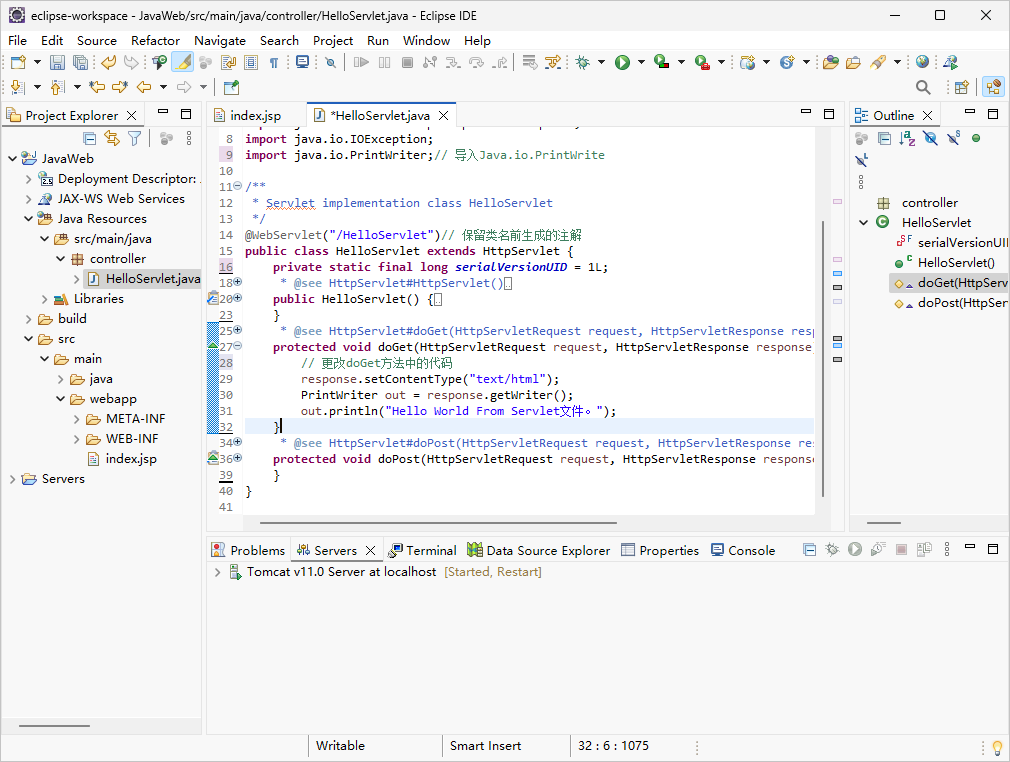Open the Refactor menu
The image size is (1010, 762).
[155, 41]
